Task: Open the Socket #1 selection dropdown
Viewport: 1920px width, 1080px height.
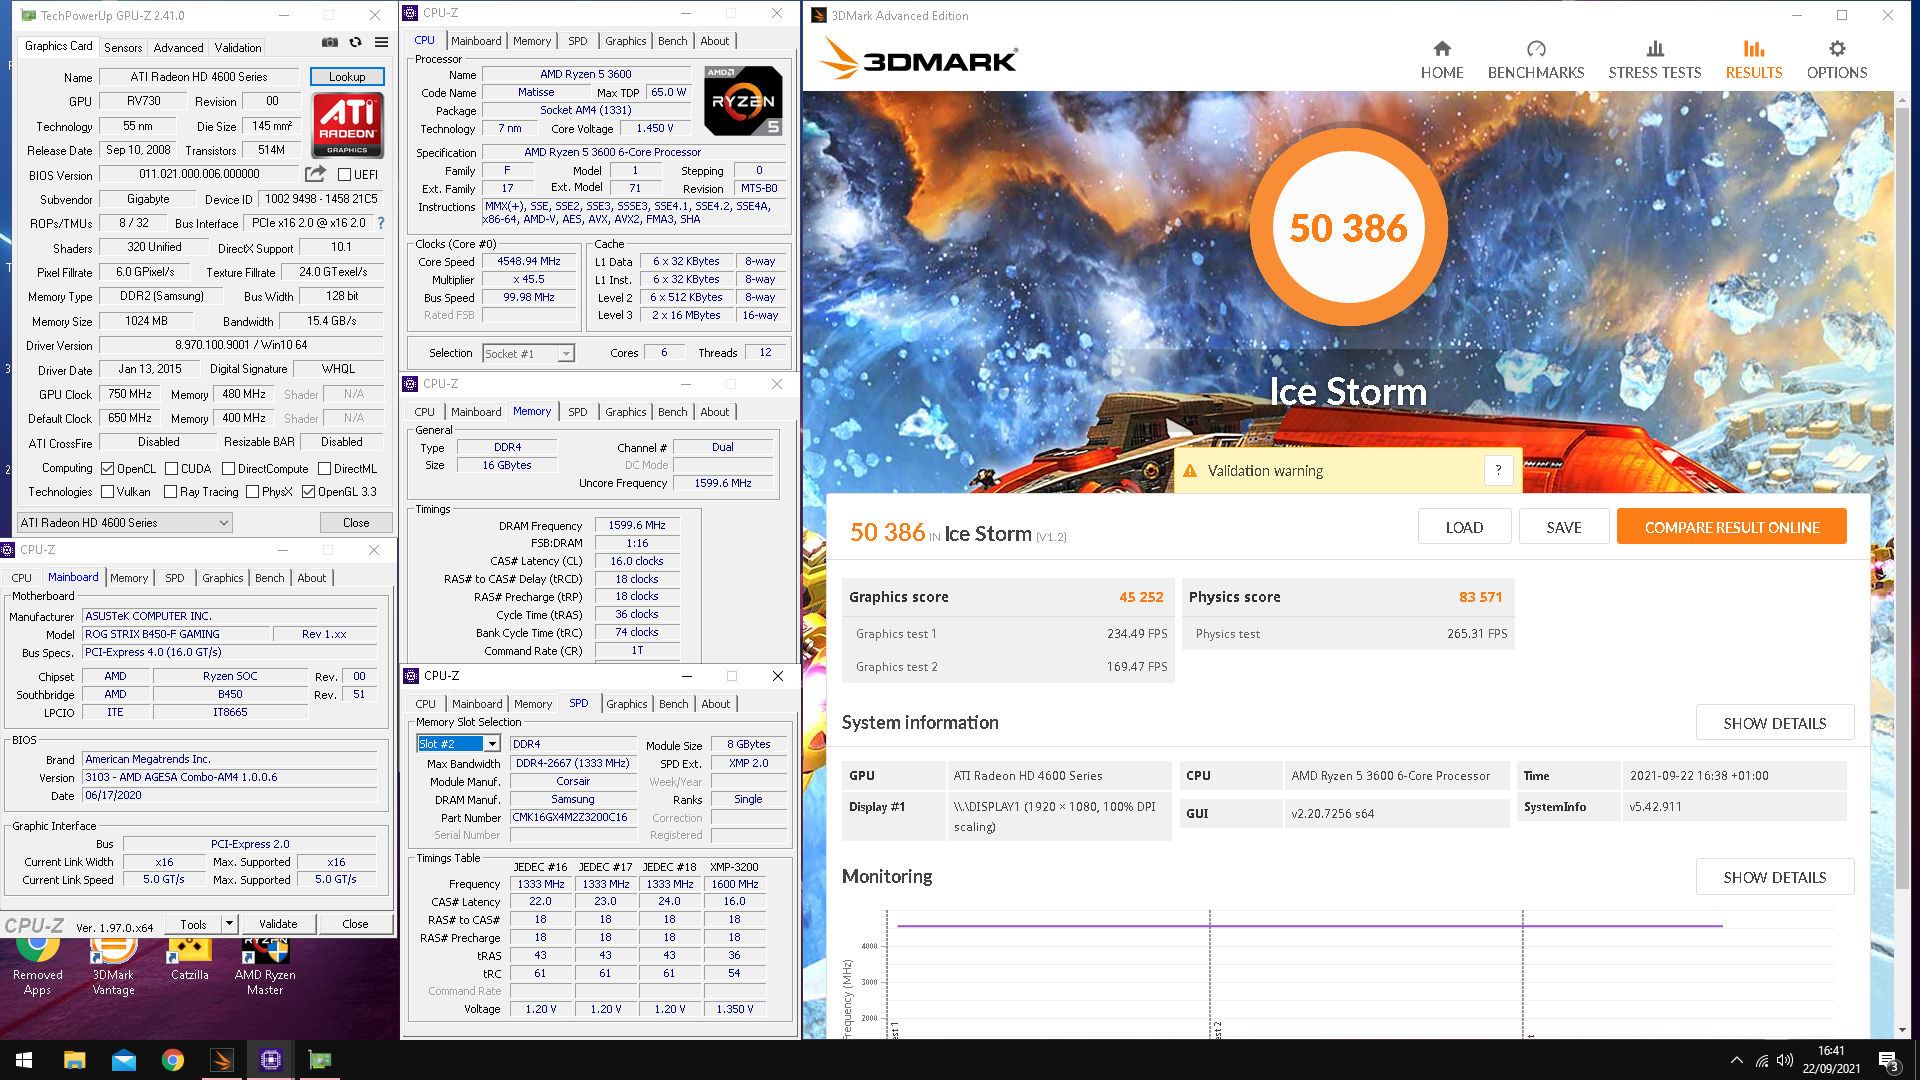Action: point(528,353)
